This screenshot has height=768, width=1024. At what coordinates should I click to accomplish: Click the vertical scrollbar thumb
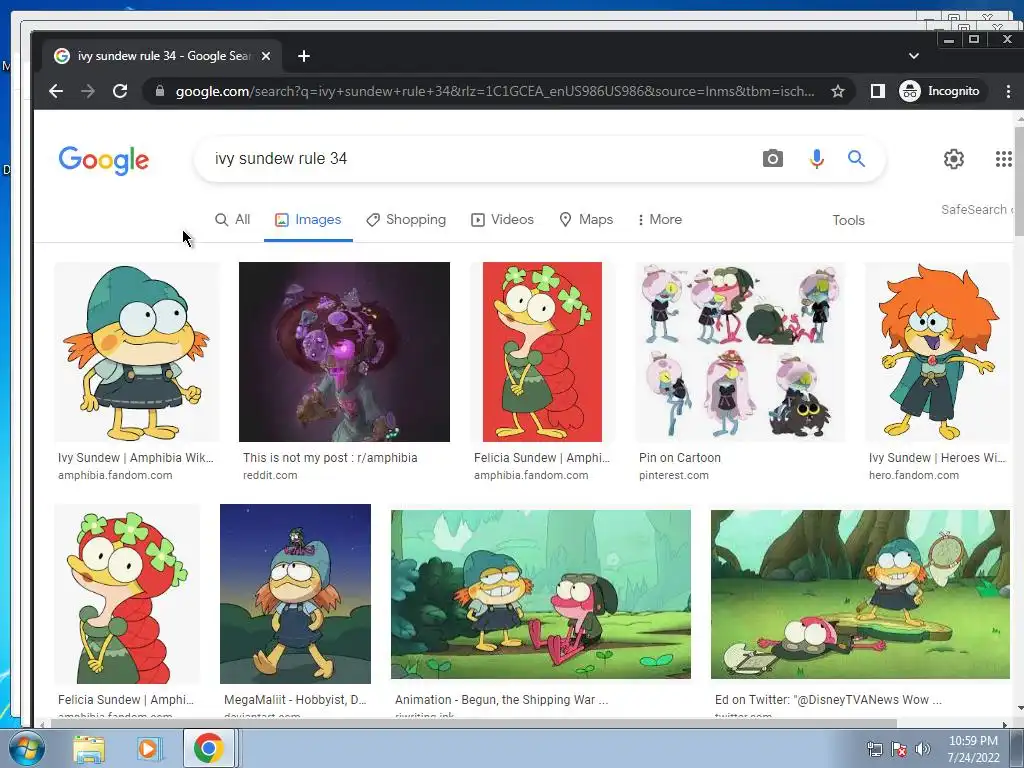tap(1019, 183)
